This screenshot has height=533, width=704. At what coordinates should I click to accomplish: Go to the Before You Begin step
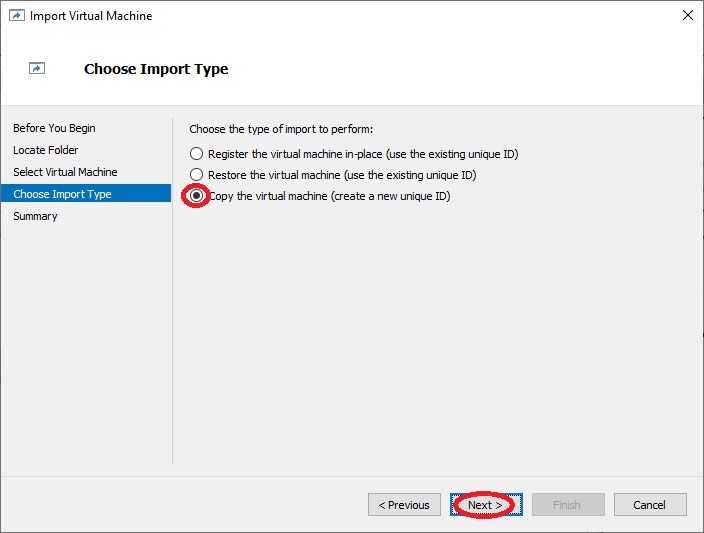pos(54,128)
